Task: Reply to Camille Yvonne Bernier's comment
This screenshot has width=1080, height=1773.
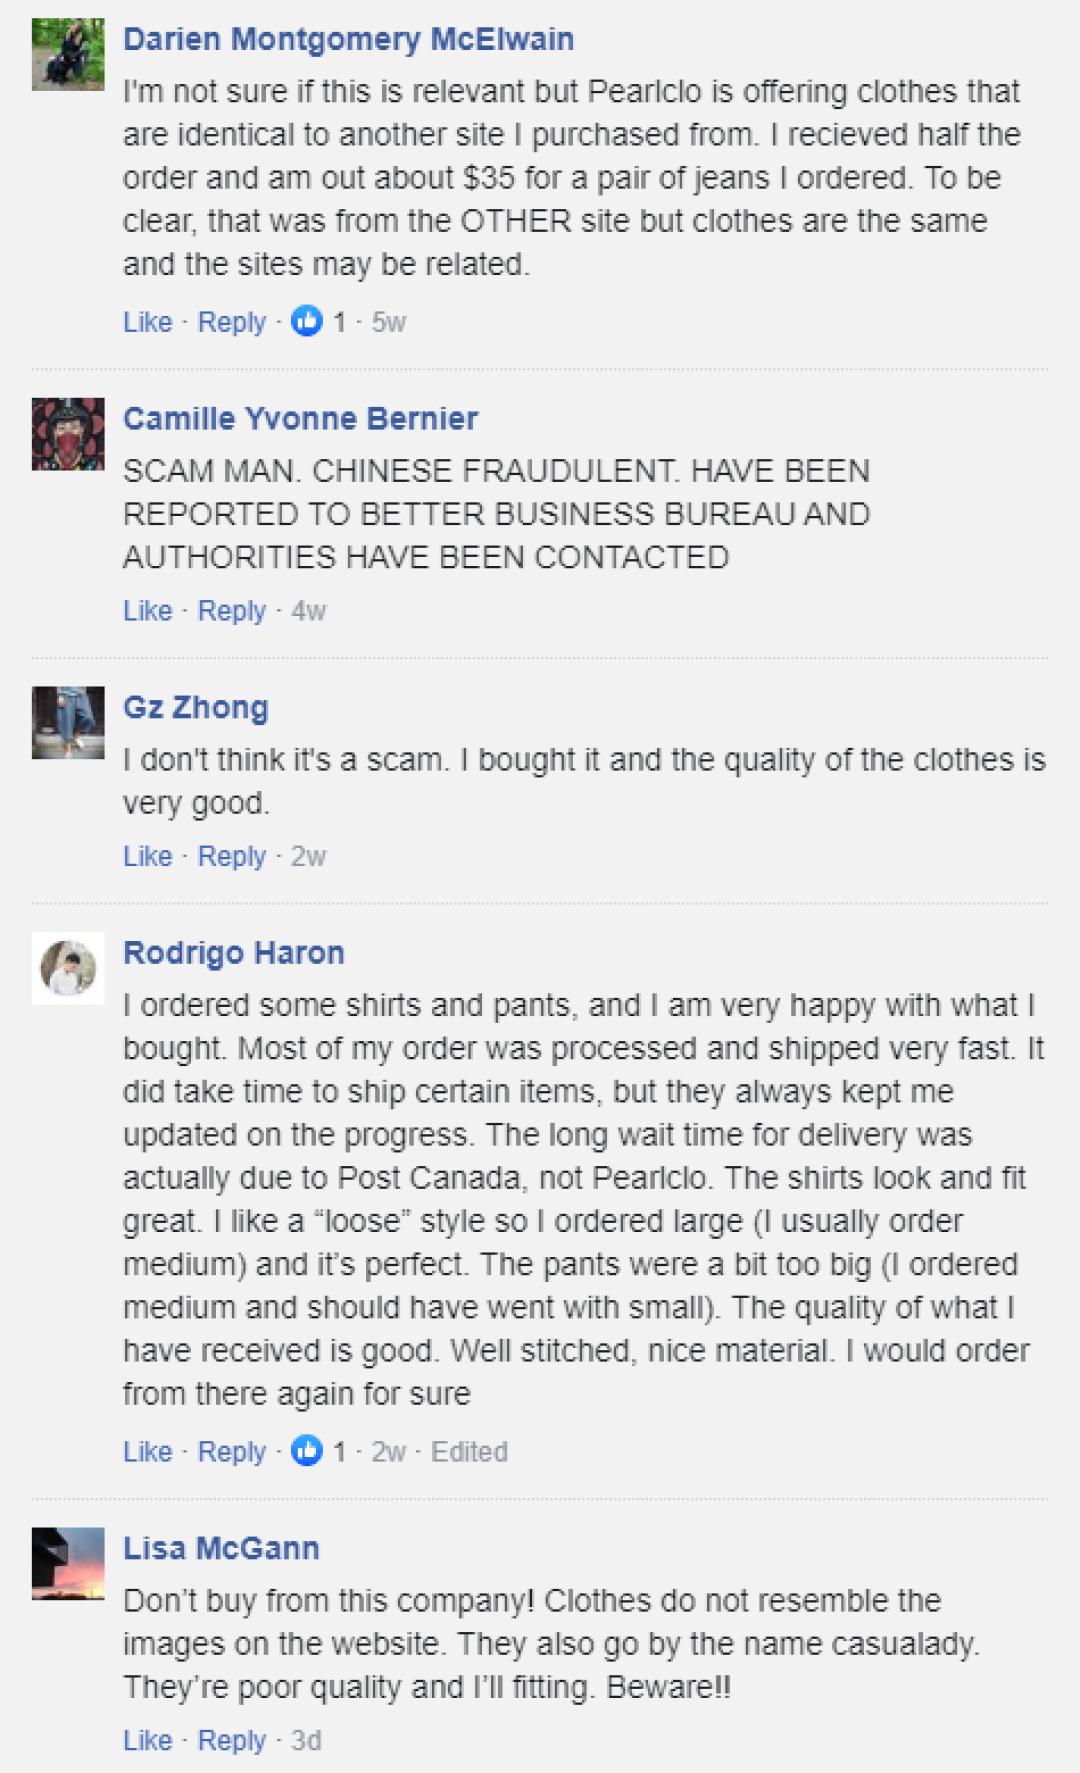Action: coord(231,610)
